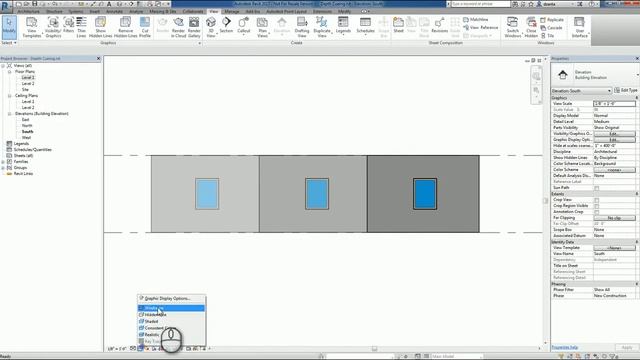Click Replicate window
The height and width of the screenshot is (360, 640).
552,20
